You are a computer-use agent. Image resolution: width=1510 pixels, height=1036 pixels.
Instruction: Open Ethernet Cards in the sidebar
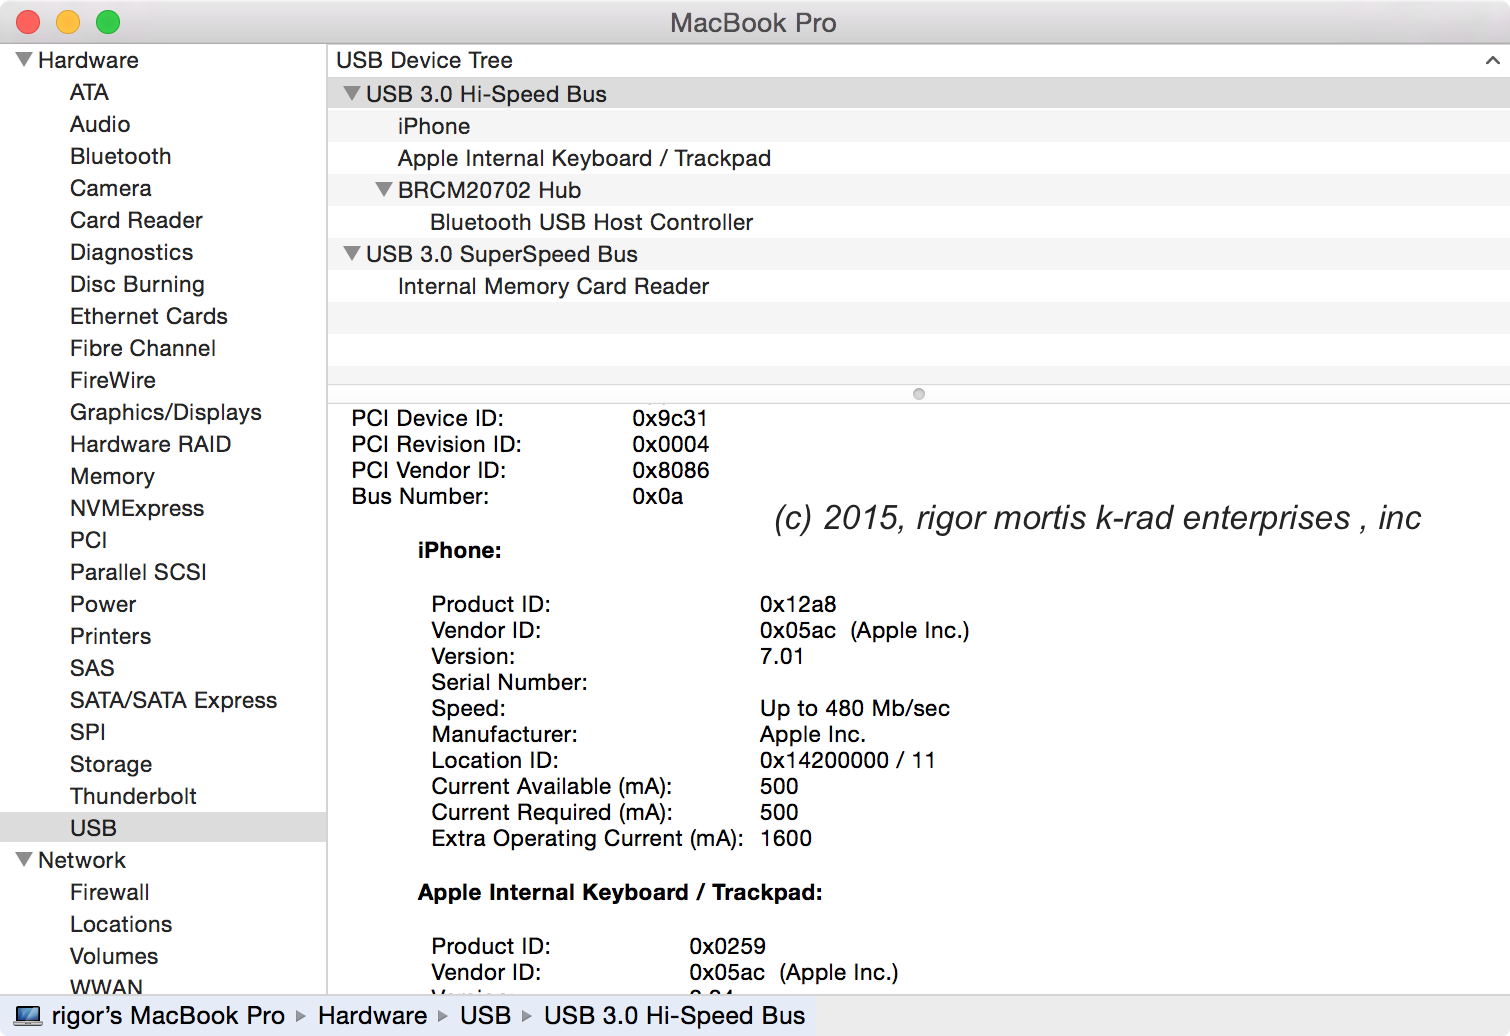149,316
